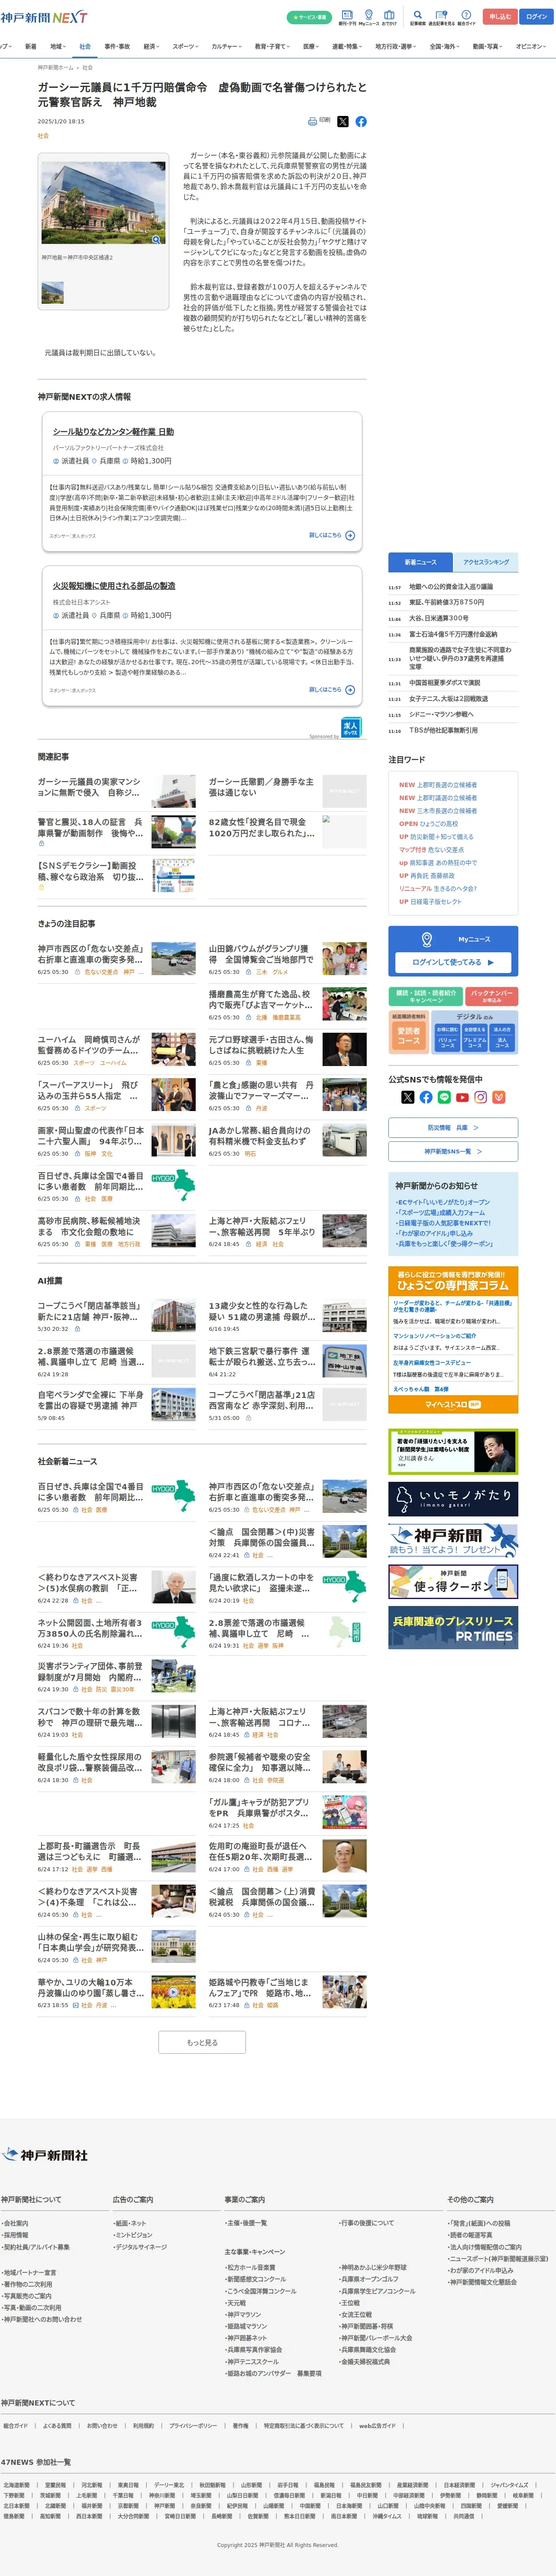
Task: Open the 立川談春 special interview banner
Action: (x=453, y=1452)
